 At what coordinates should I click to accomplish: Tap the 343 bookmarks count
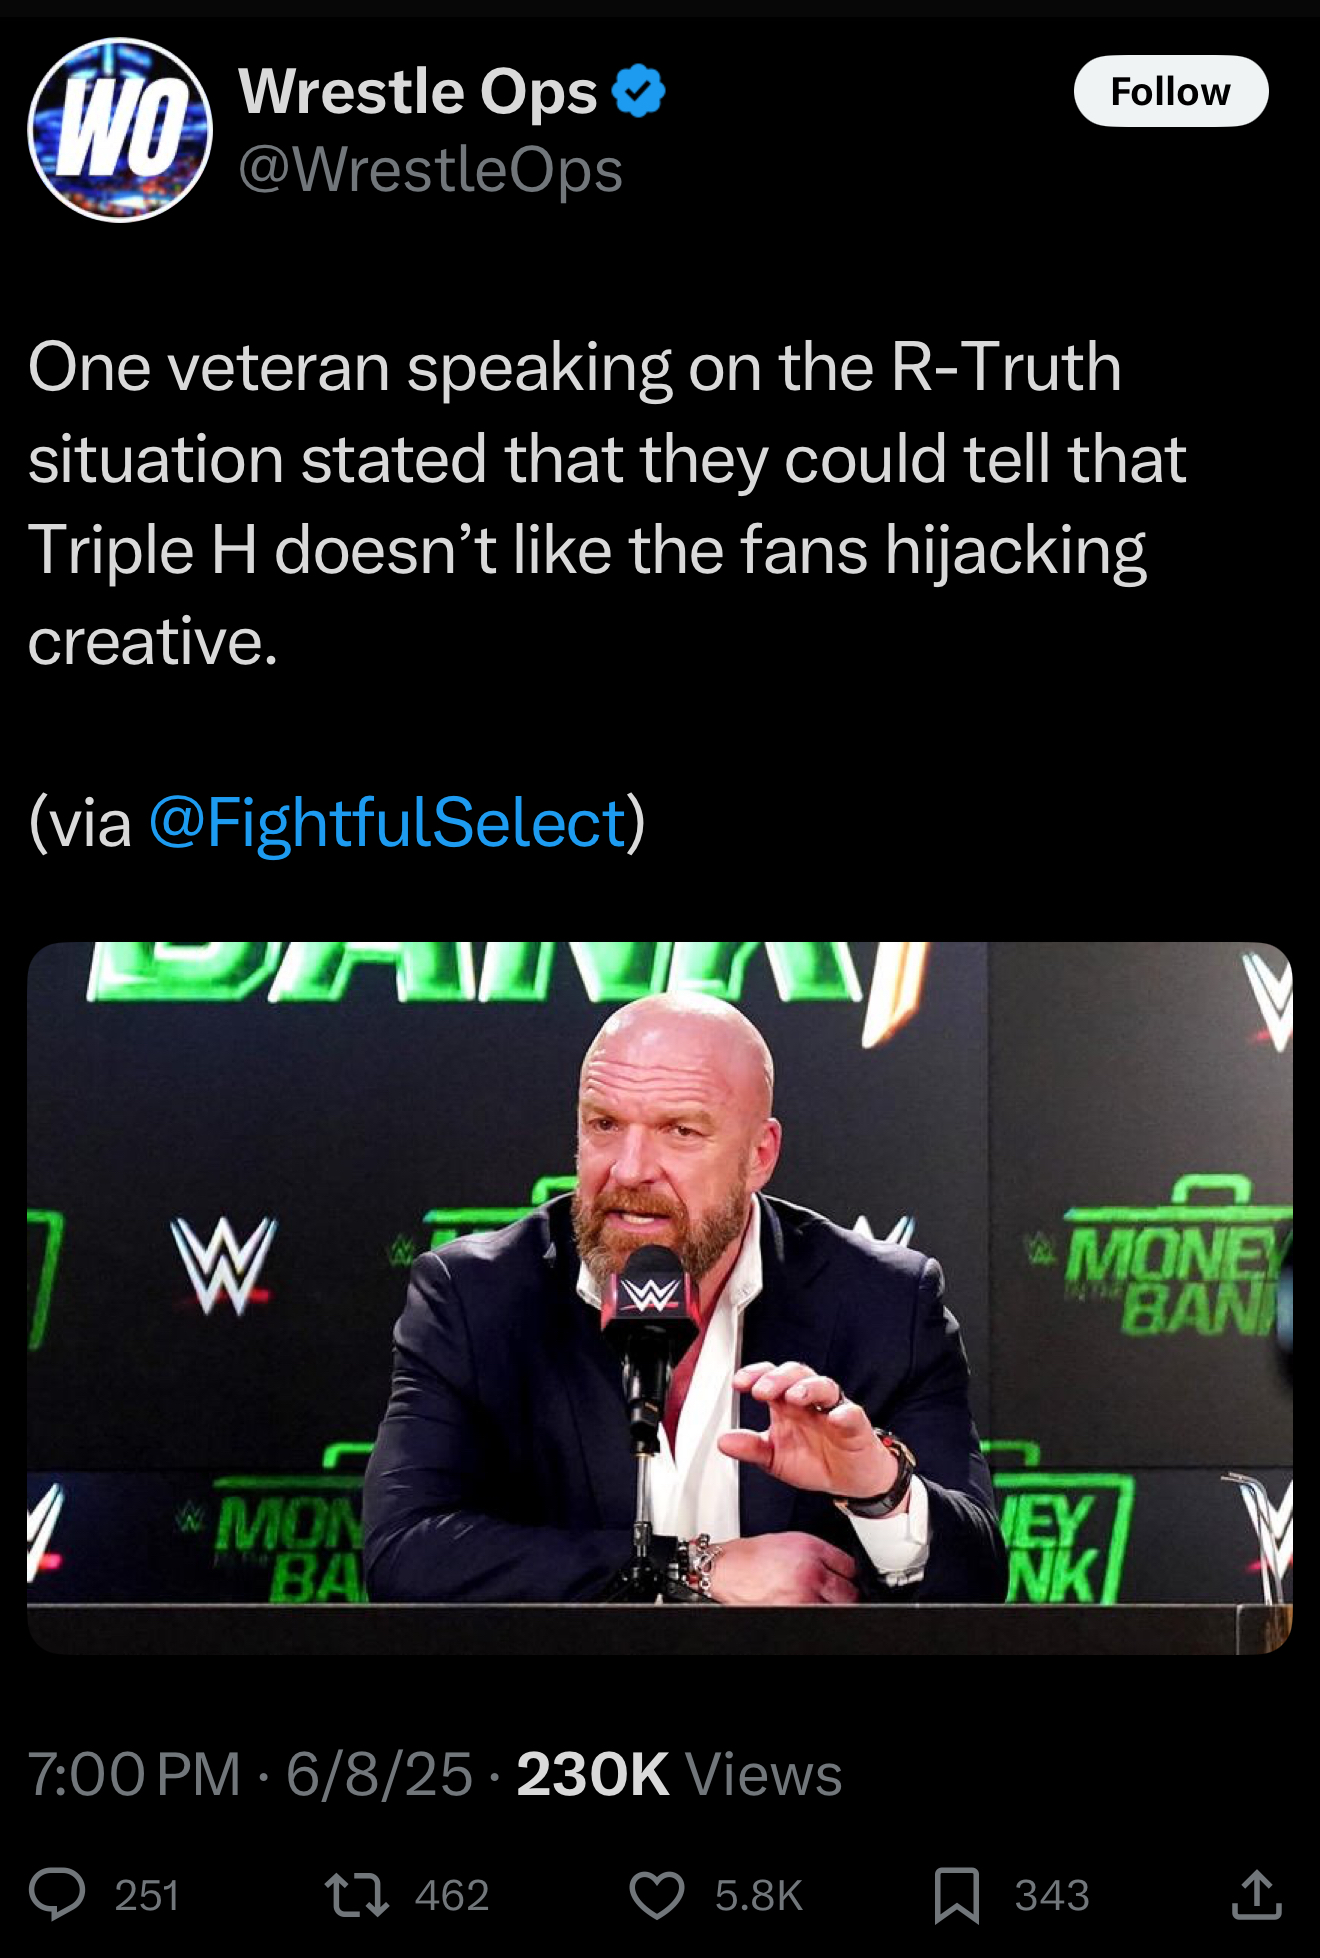1052,1896
